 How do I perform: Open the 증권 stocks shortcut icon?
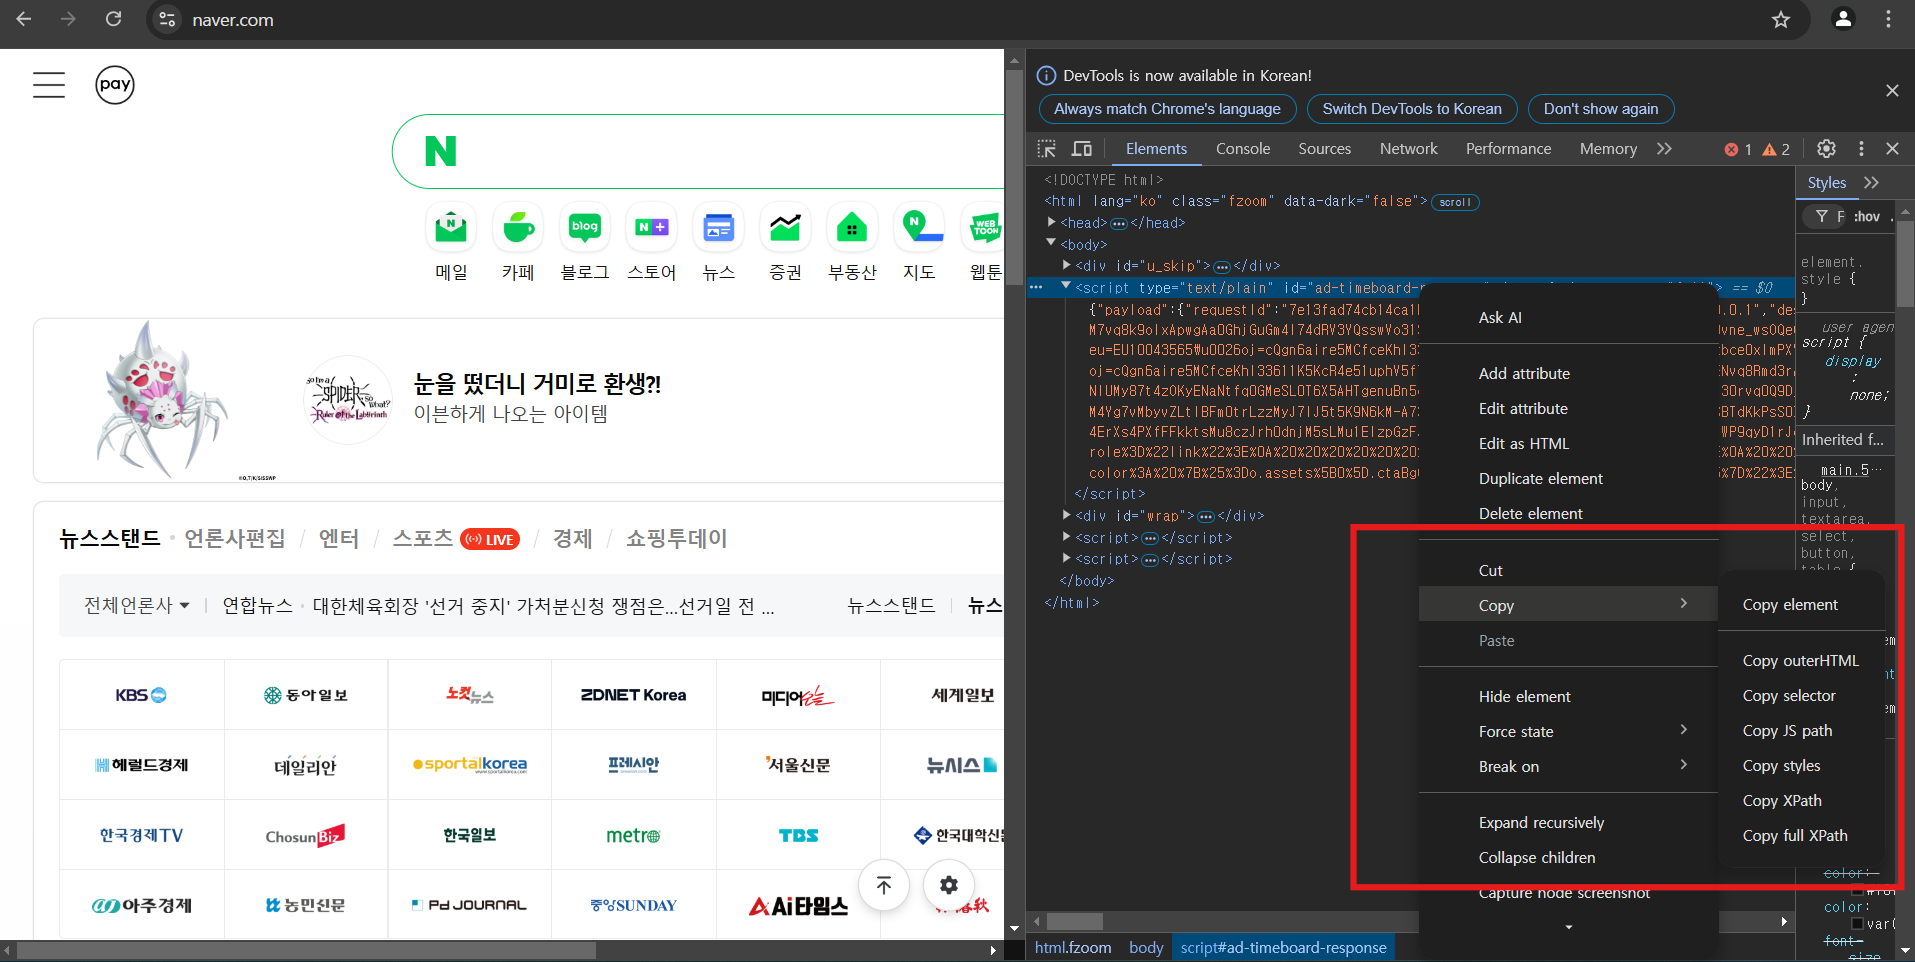(785, 228)
